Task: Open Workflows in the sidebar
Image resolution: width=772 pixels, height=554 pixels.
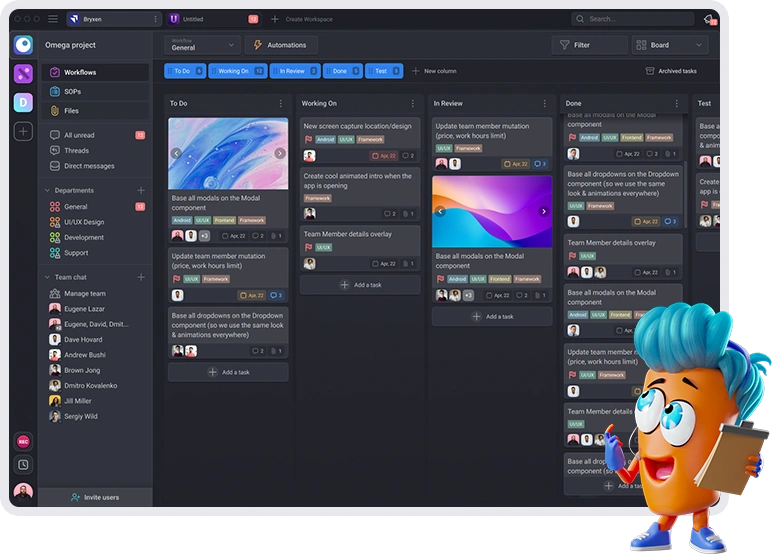Action: click(95, 72)
